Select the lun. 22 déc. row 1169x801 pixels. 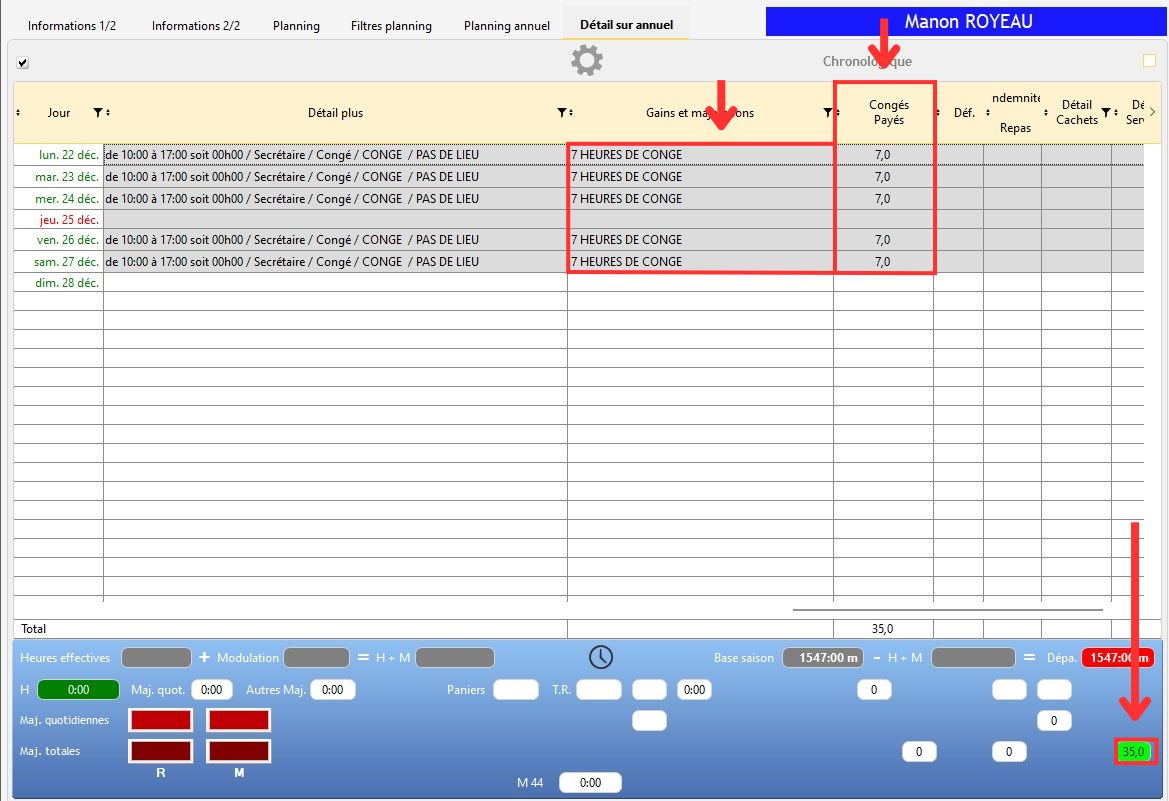click(59, 155)
